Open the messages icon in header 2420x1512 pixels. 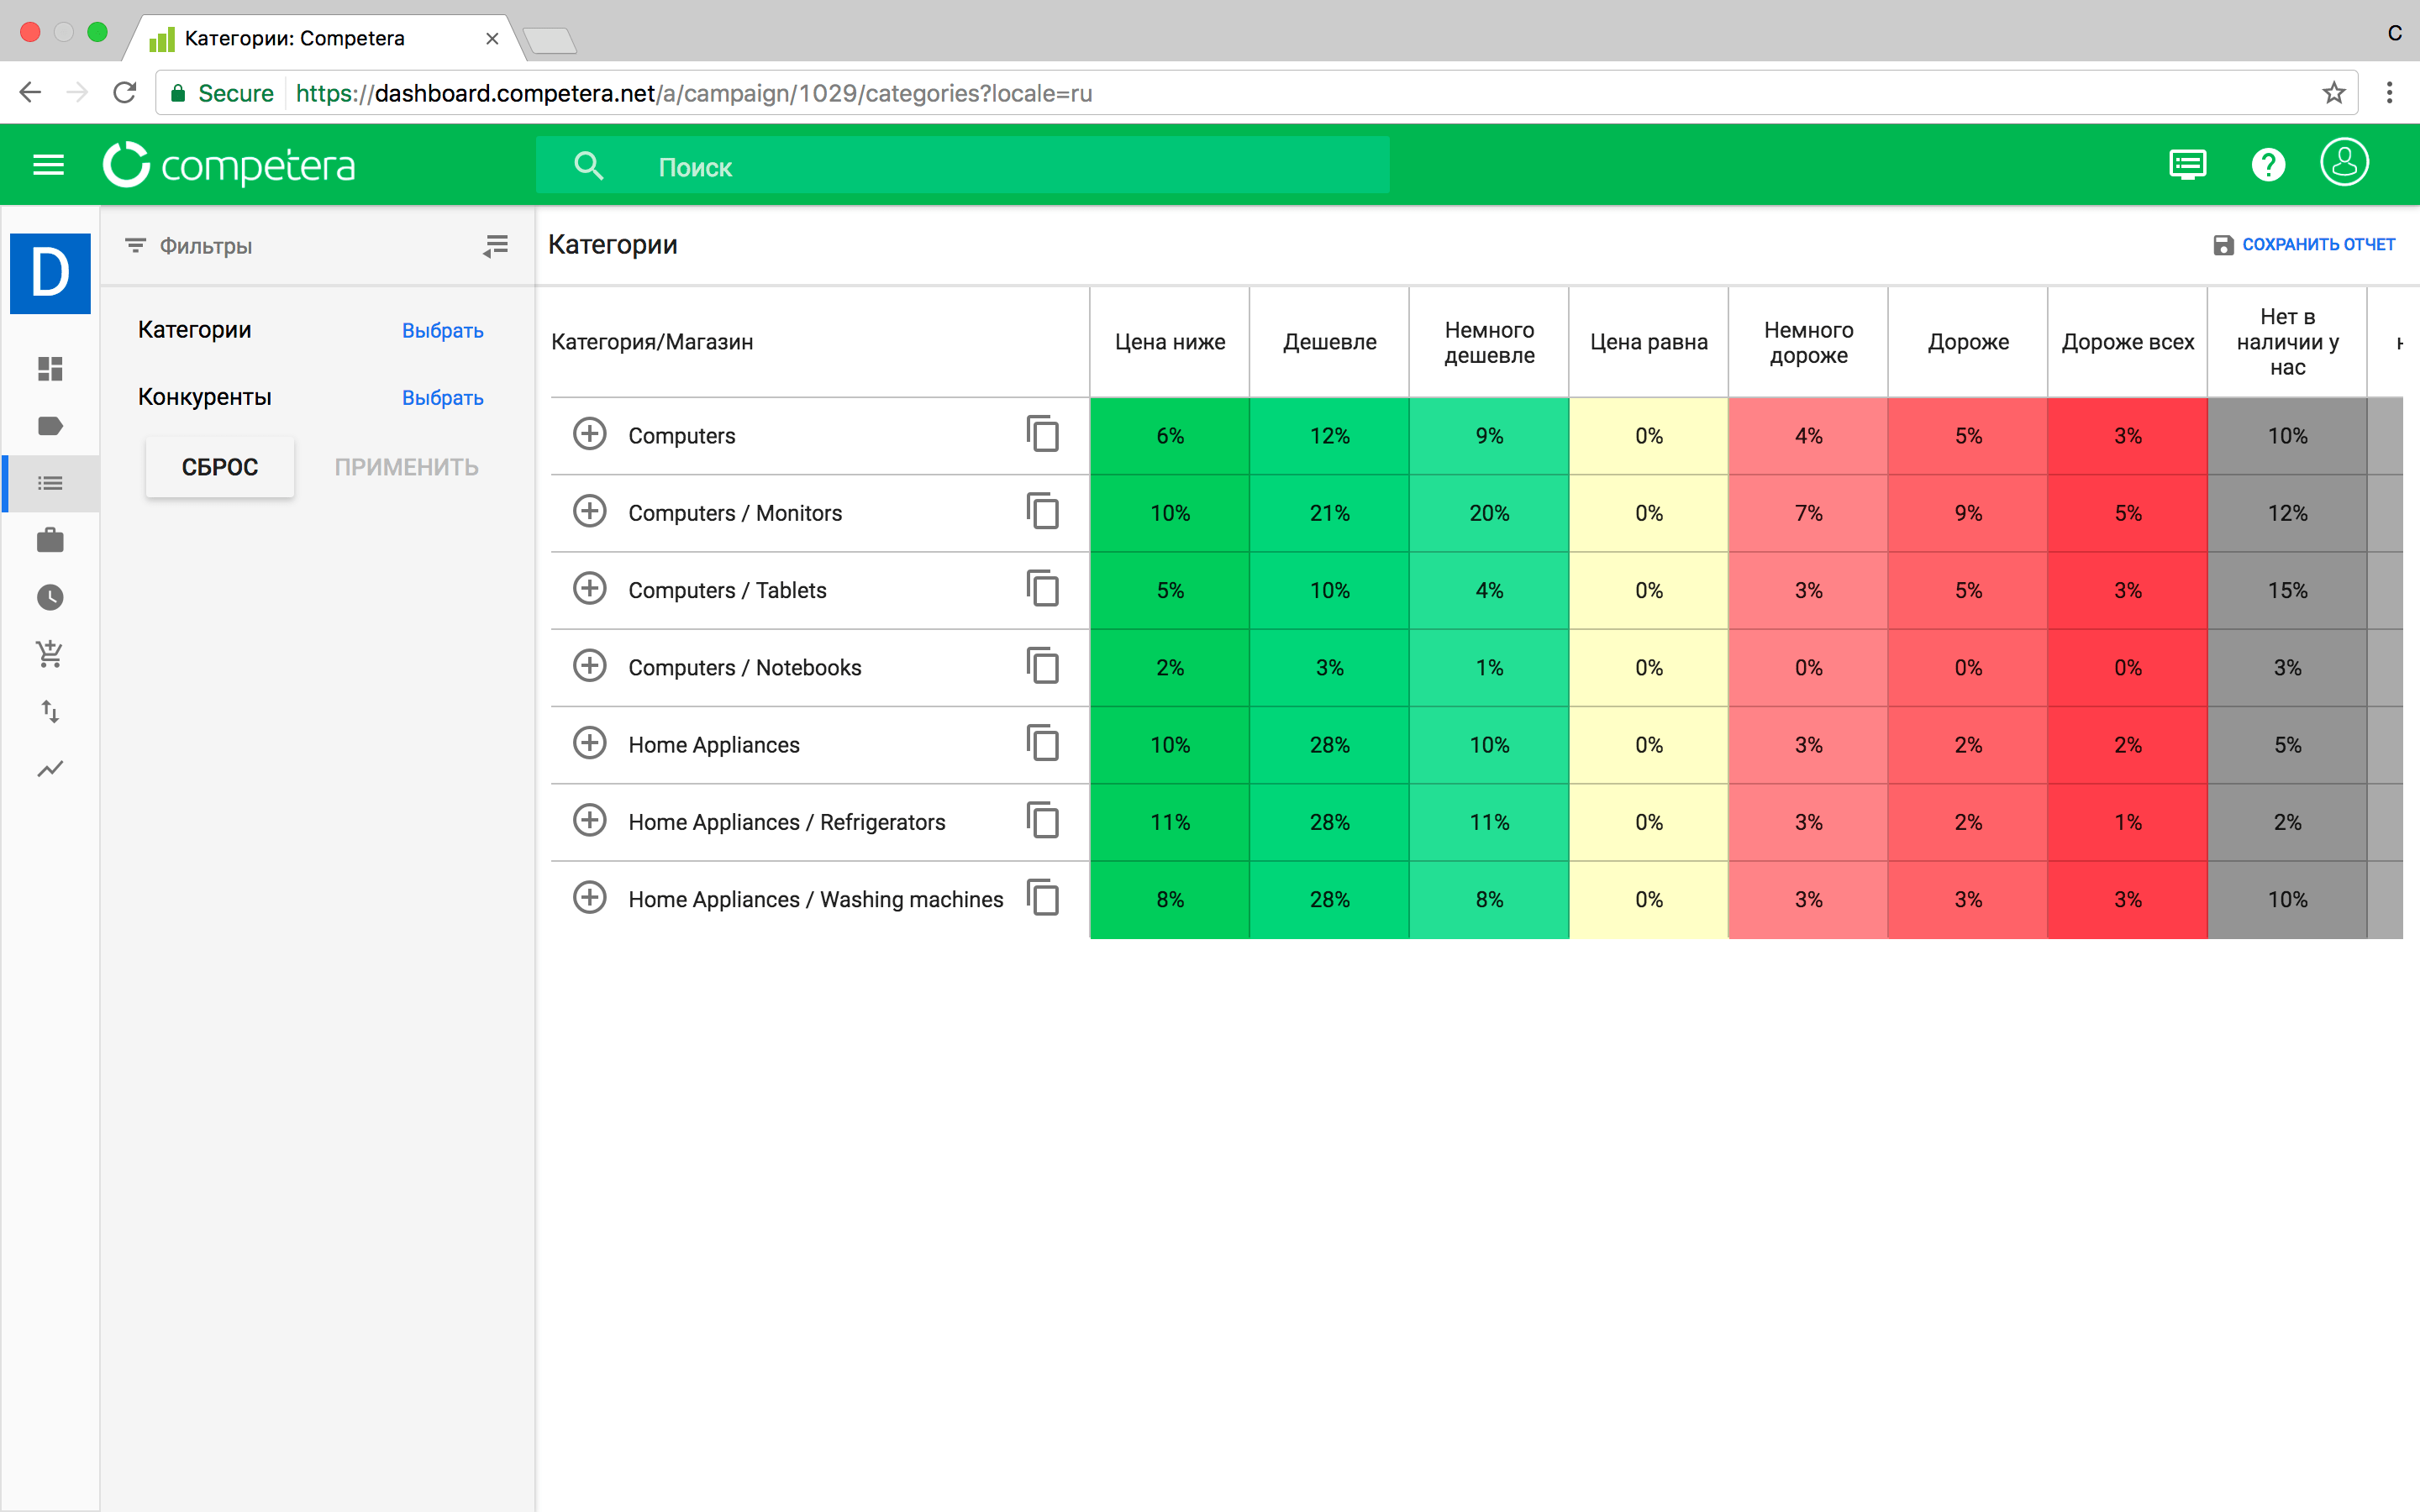2187,165
